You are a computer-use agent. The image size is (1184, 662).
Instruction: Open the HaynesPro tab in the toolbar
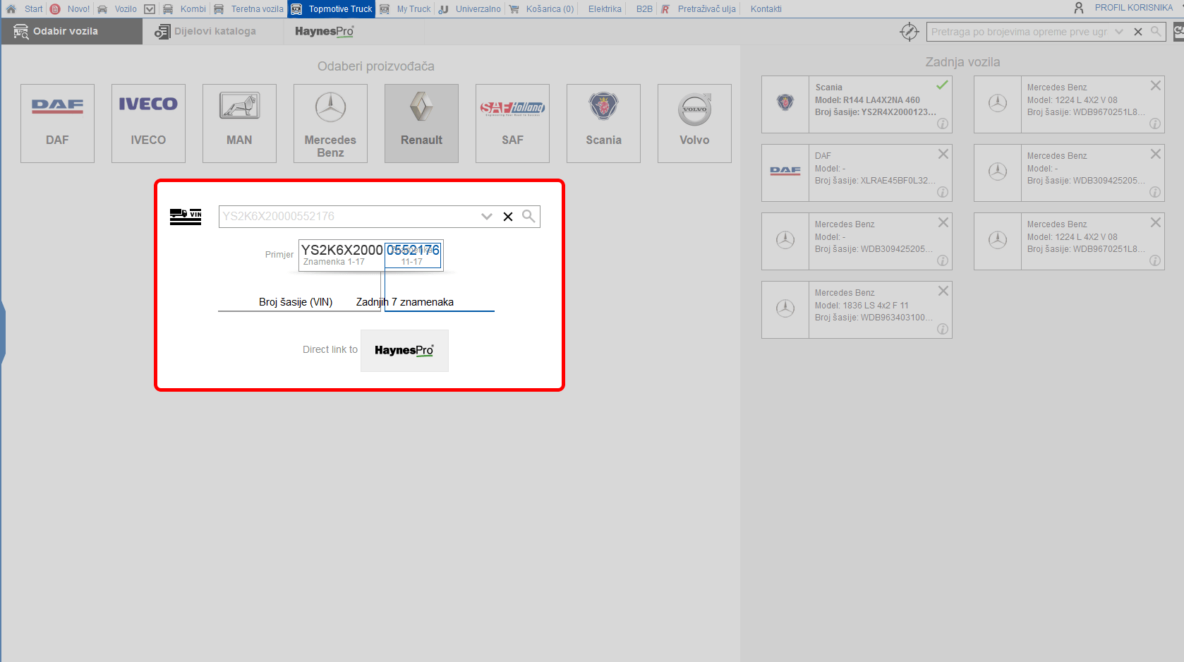pyautogui.click(x=324, y=31)
